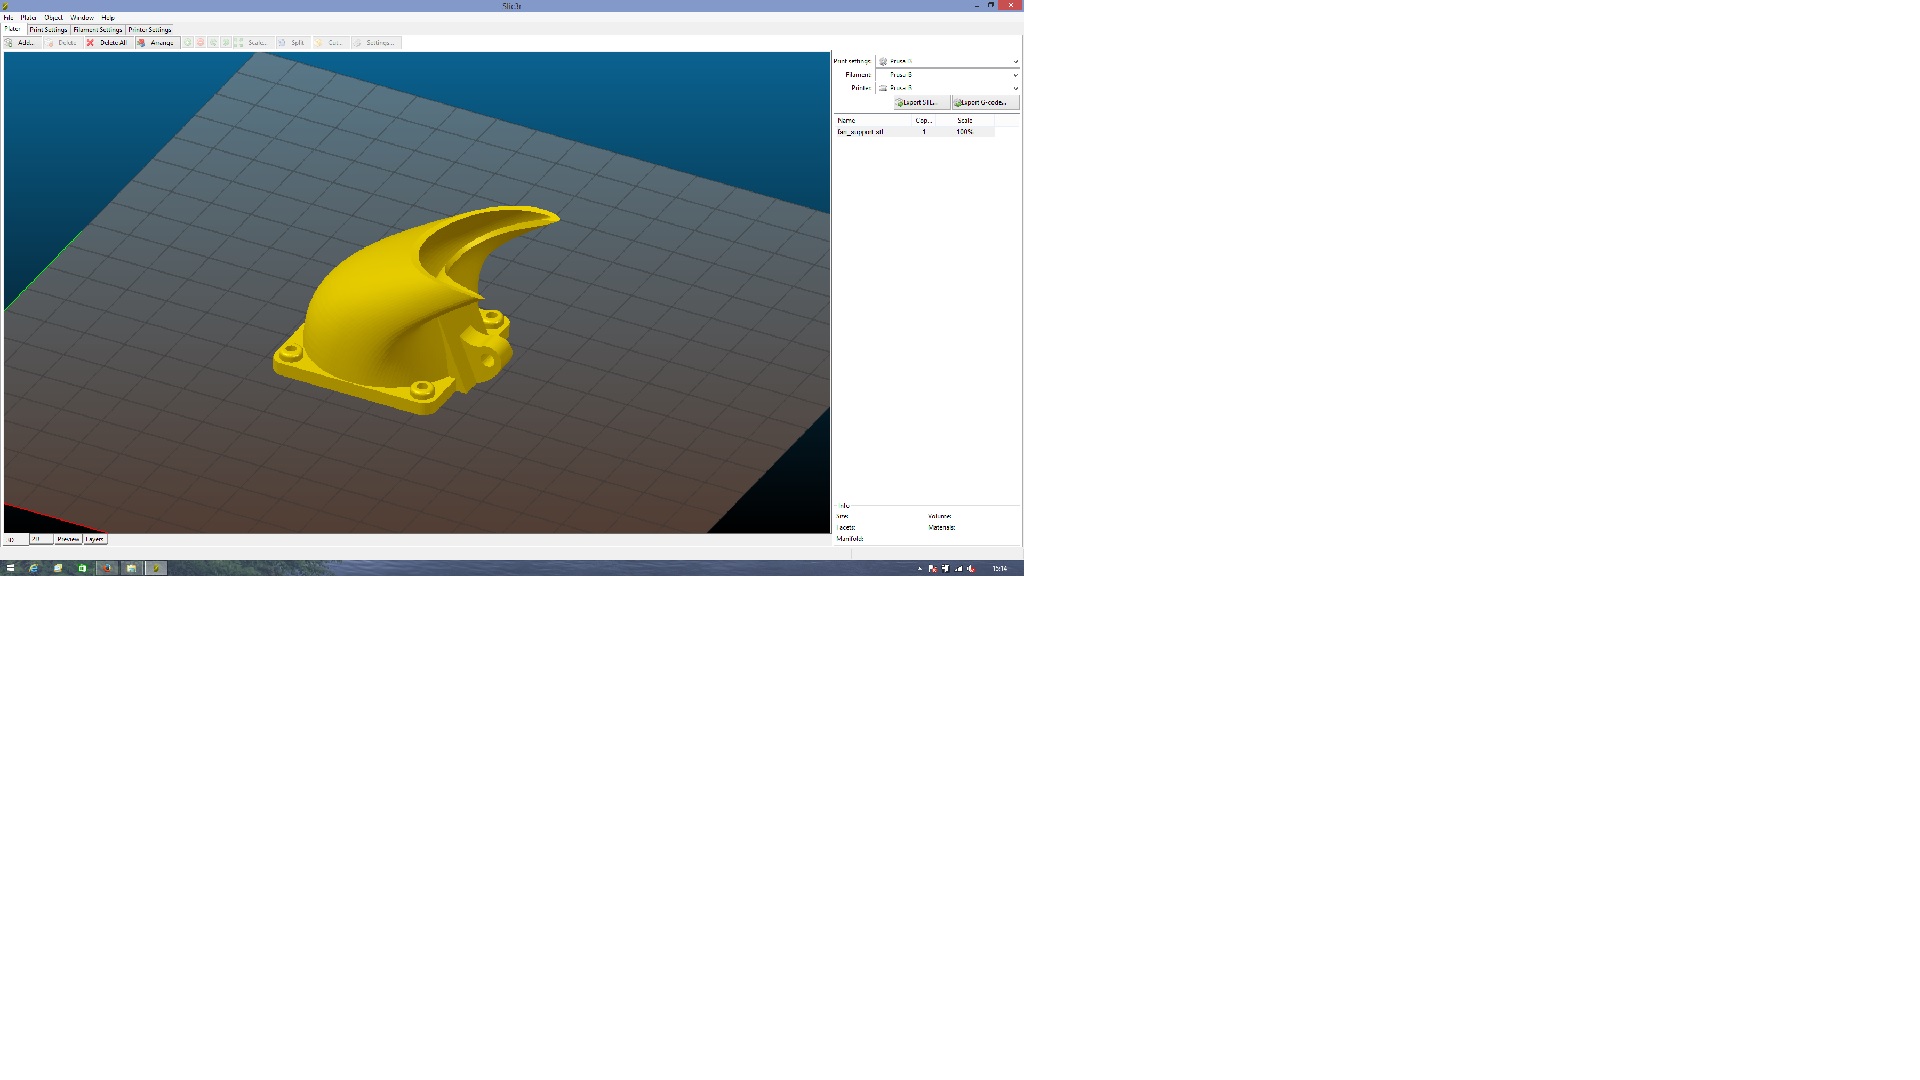Click the Cut object toolbar button
Image resolution: width=1920 pixels, height=1080 pixels.
tap(330, 43)
